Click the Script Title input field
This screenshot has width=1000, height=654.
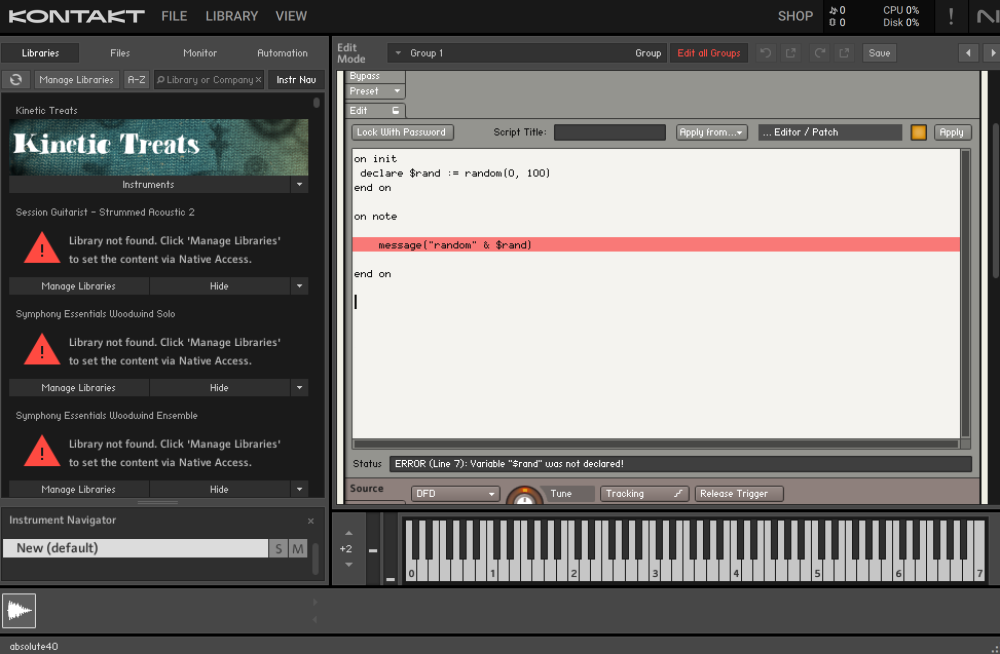(x=609, y=132)
